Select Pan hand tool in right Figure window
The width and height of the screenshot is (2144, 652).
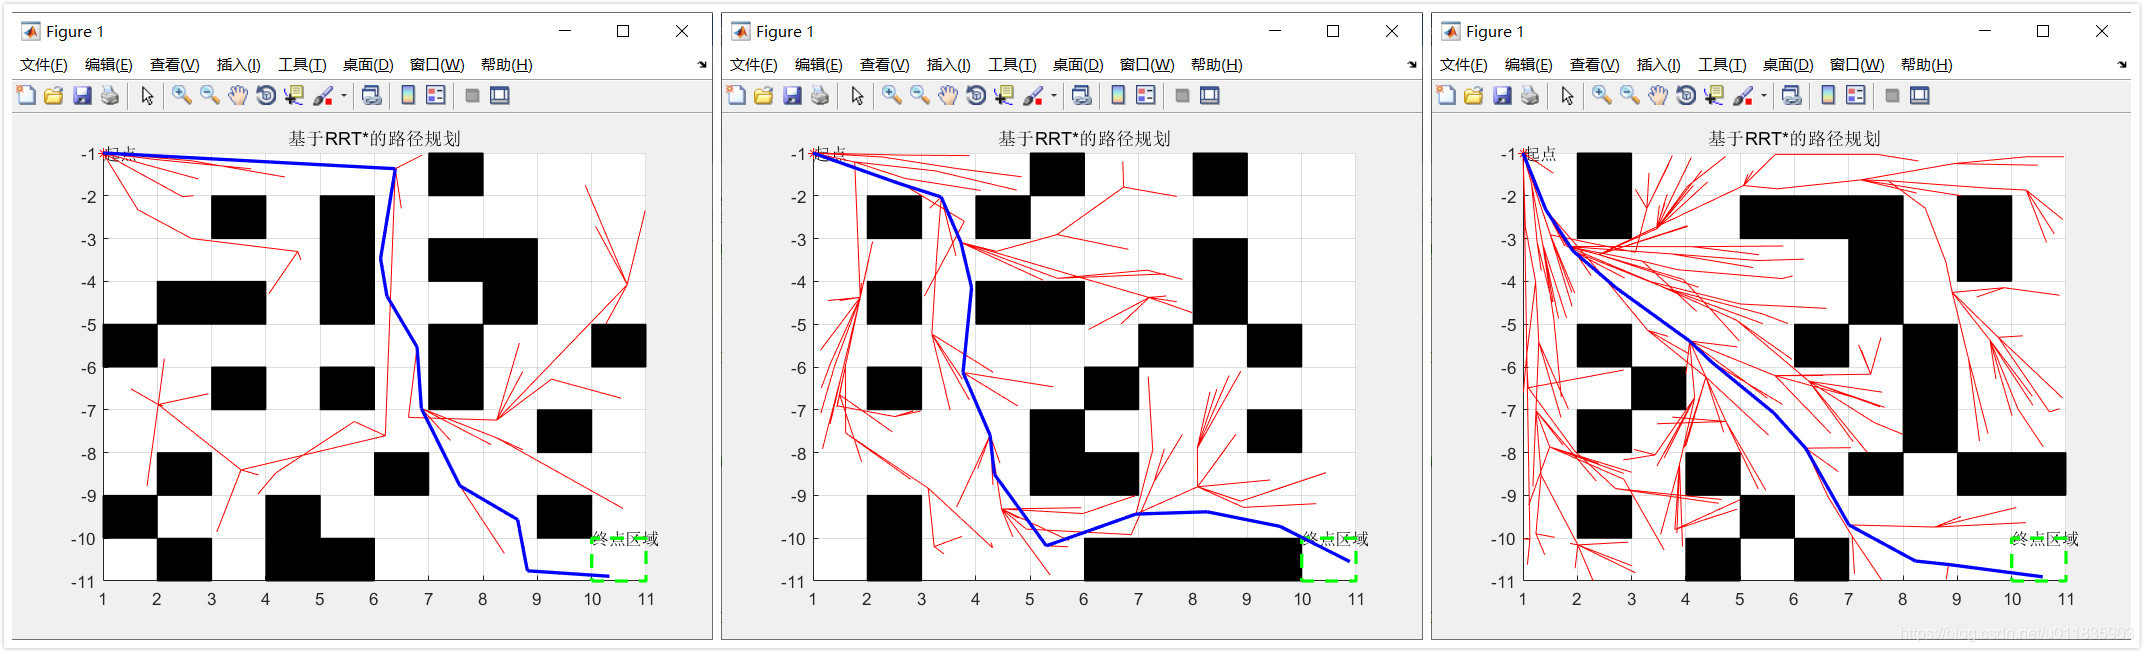[1658, 95]
